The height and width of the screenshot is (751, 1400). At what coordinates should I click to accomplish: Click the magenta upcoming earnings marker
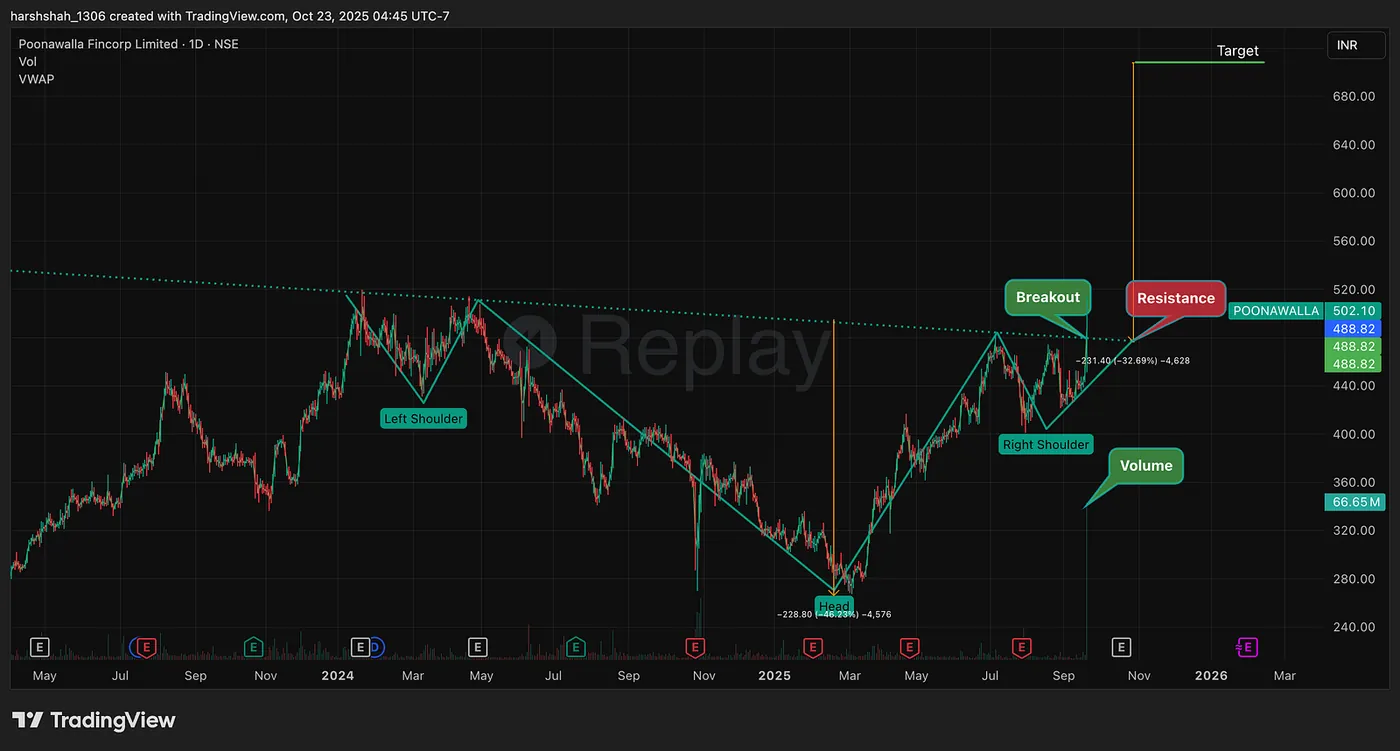(1248, 647)
